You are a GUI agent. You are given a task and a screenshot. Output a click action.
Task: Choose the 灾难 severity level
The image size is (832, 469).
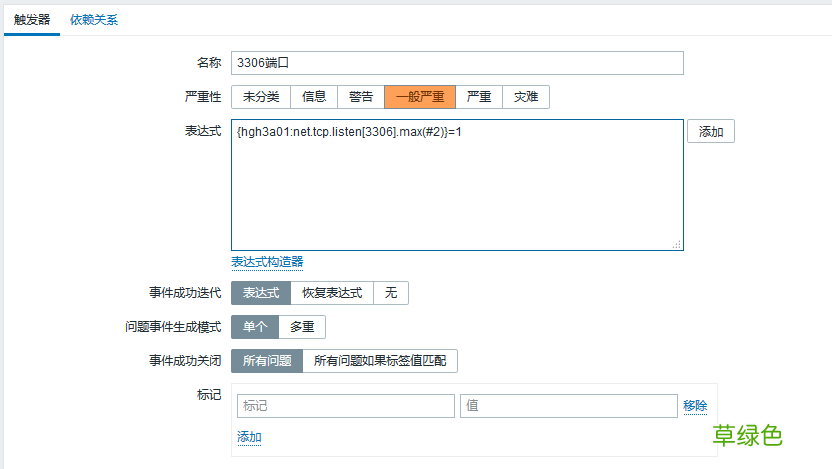click(x=526, y=97)
